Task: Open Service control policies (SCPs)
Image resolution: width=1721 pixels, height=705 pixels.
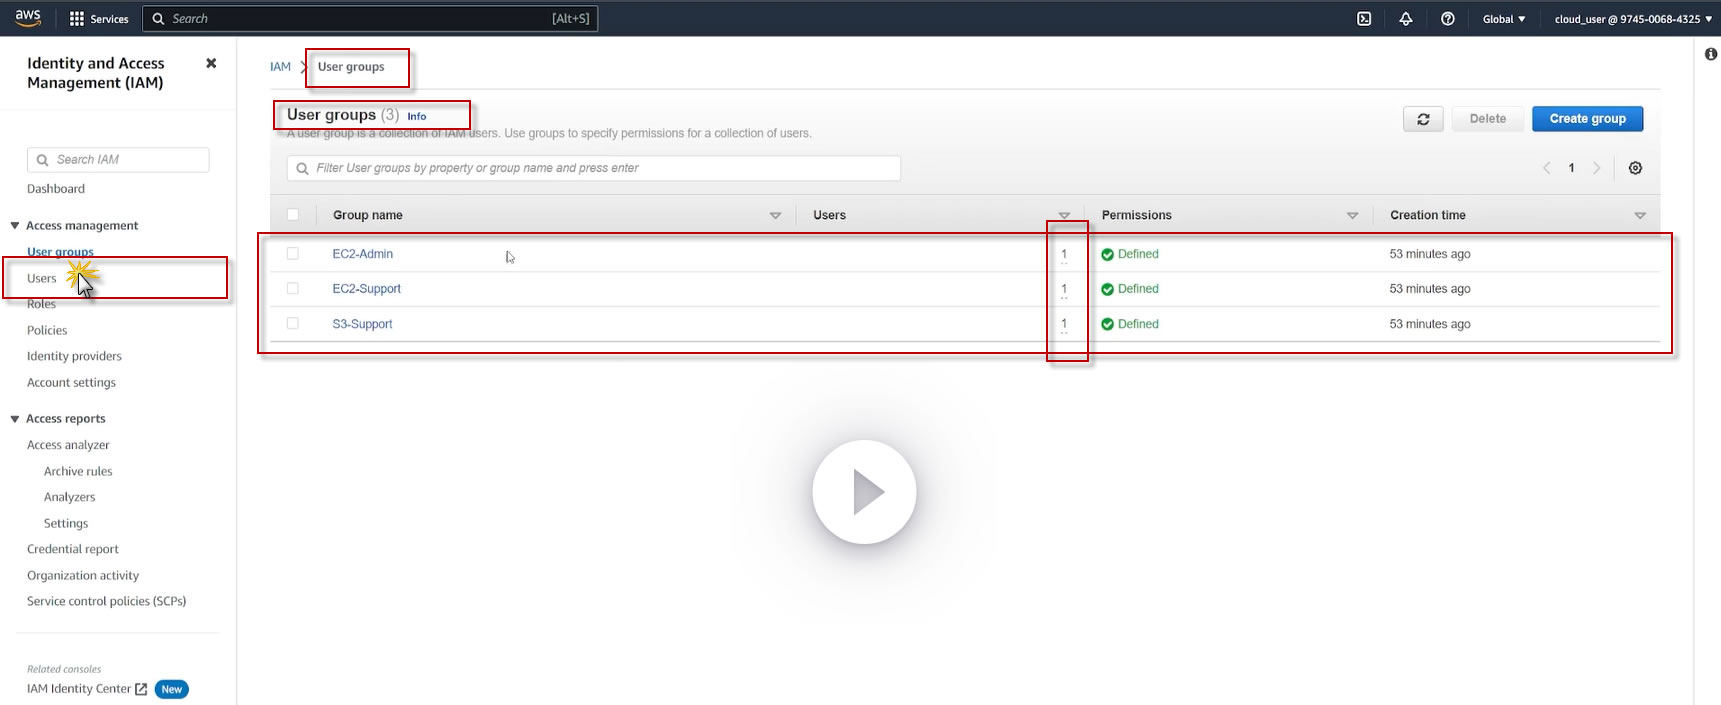Action: coord(107,601)
